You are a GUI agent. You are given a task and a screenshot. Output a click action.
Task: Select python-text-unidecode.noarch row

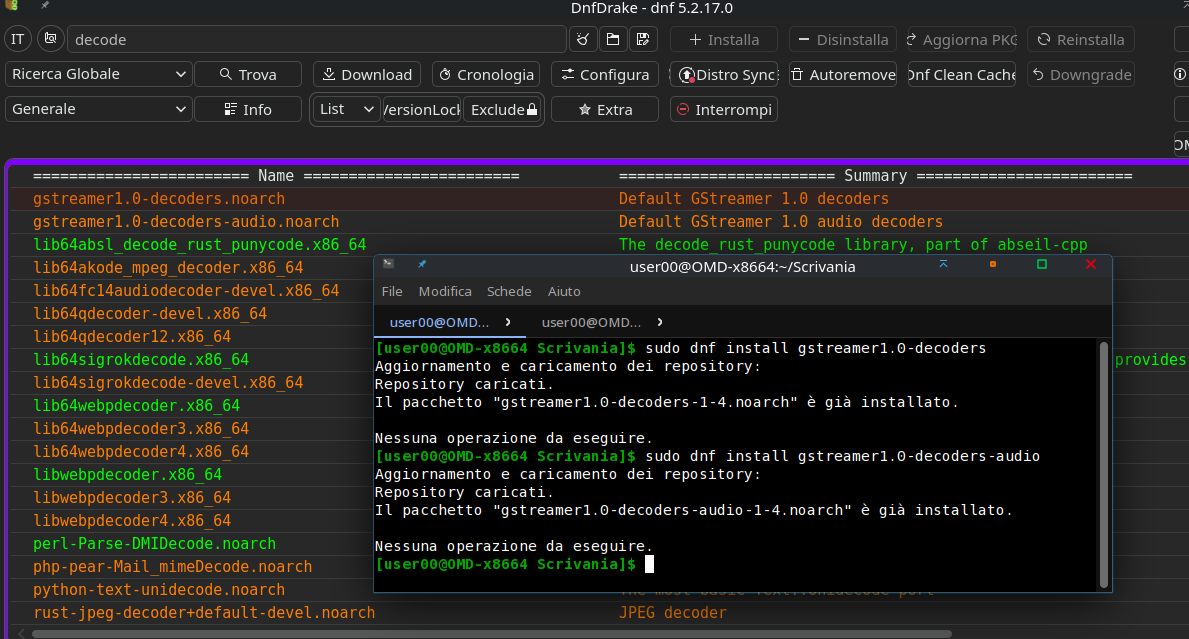coord(158,590)
